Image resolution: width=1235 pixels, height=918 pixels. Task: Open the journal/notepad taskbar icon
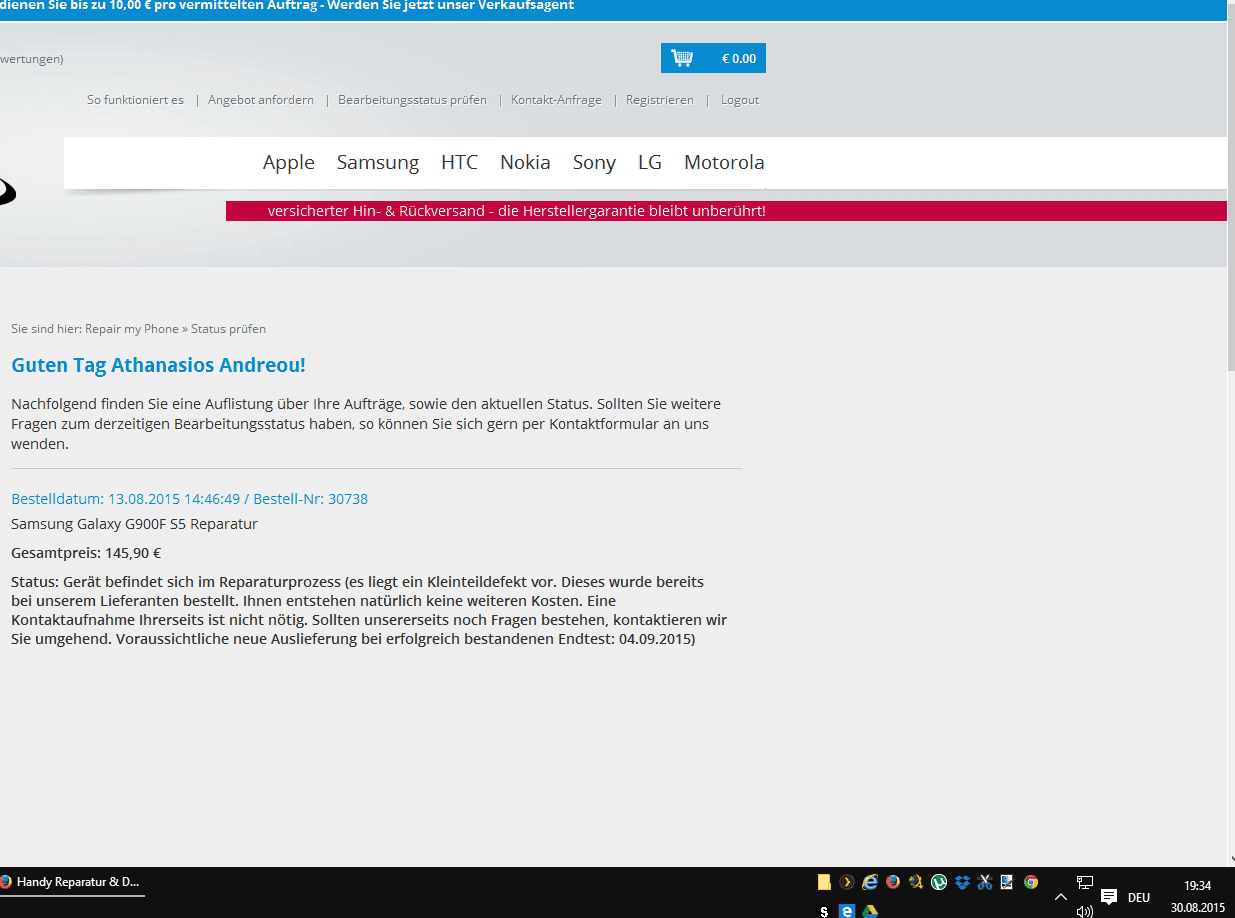click(x=1007, y=882)
